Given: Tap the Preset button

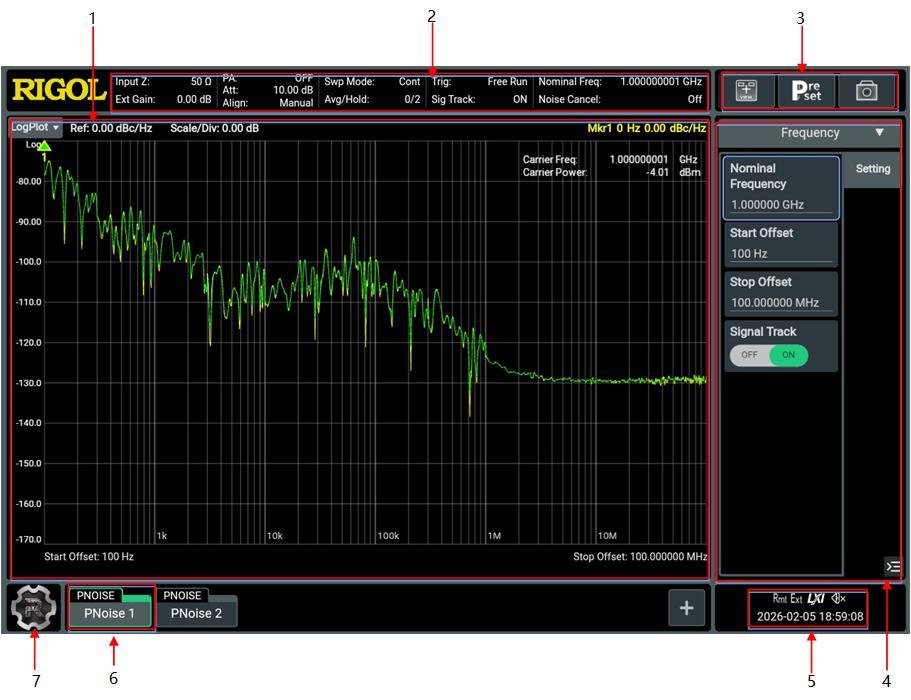Looking at the screenshot, I should pyautogui.click(x=806, y=91).
